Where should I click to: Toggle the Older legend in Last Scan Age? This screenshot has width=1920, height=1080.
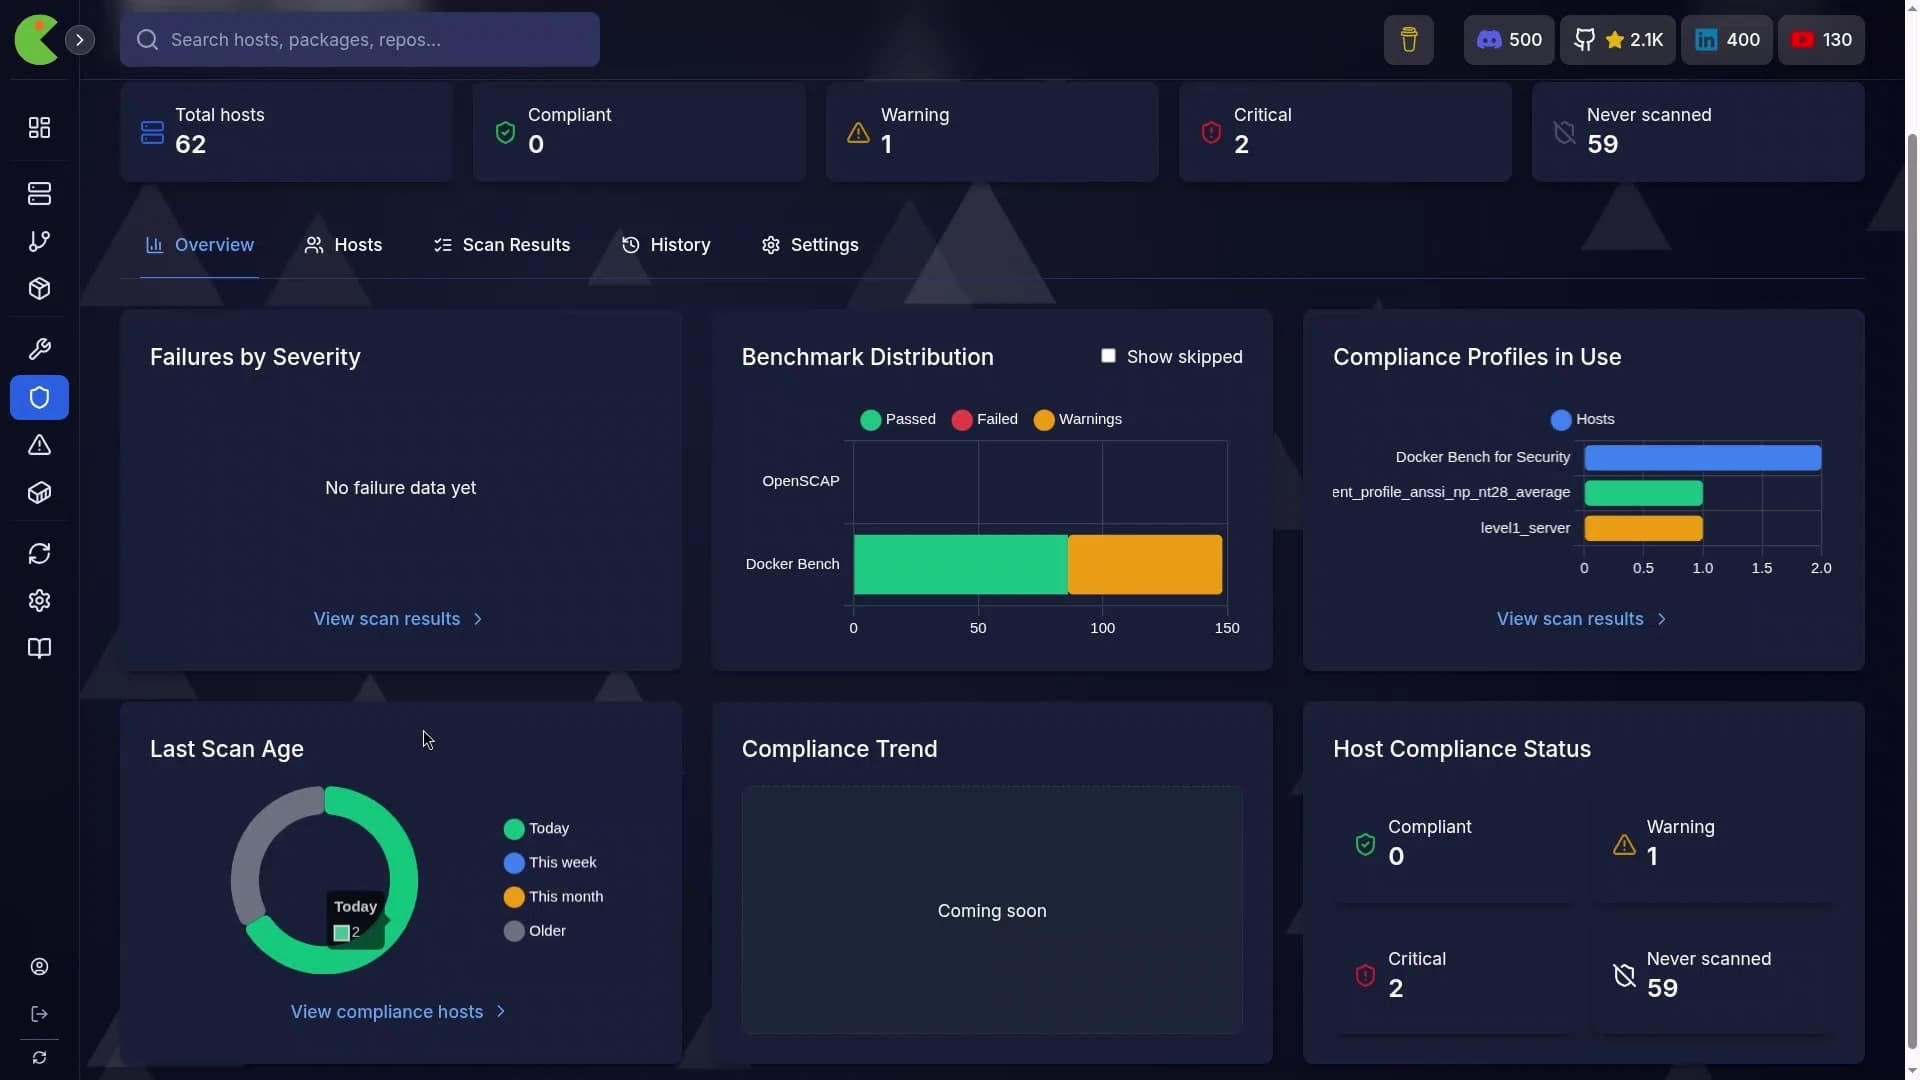click(535, 932)
